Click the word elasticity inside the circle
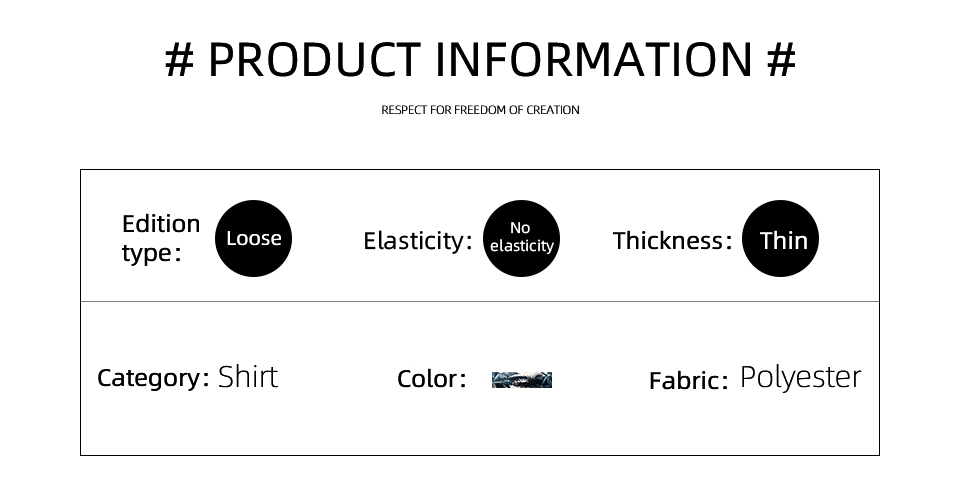Viewport: 960px width, 488px height. pos(522,246)
